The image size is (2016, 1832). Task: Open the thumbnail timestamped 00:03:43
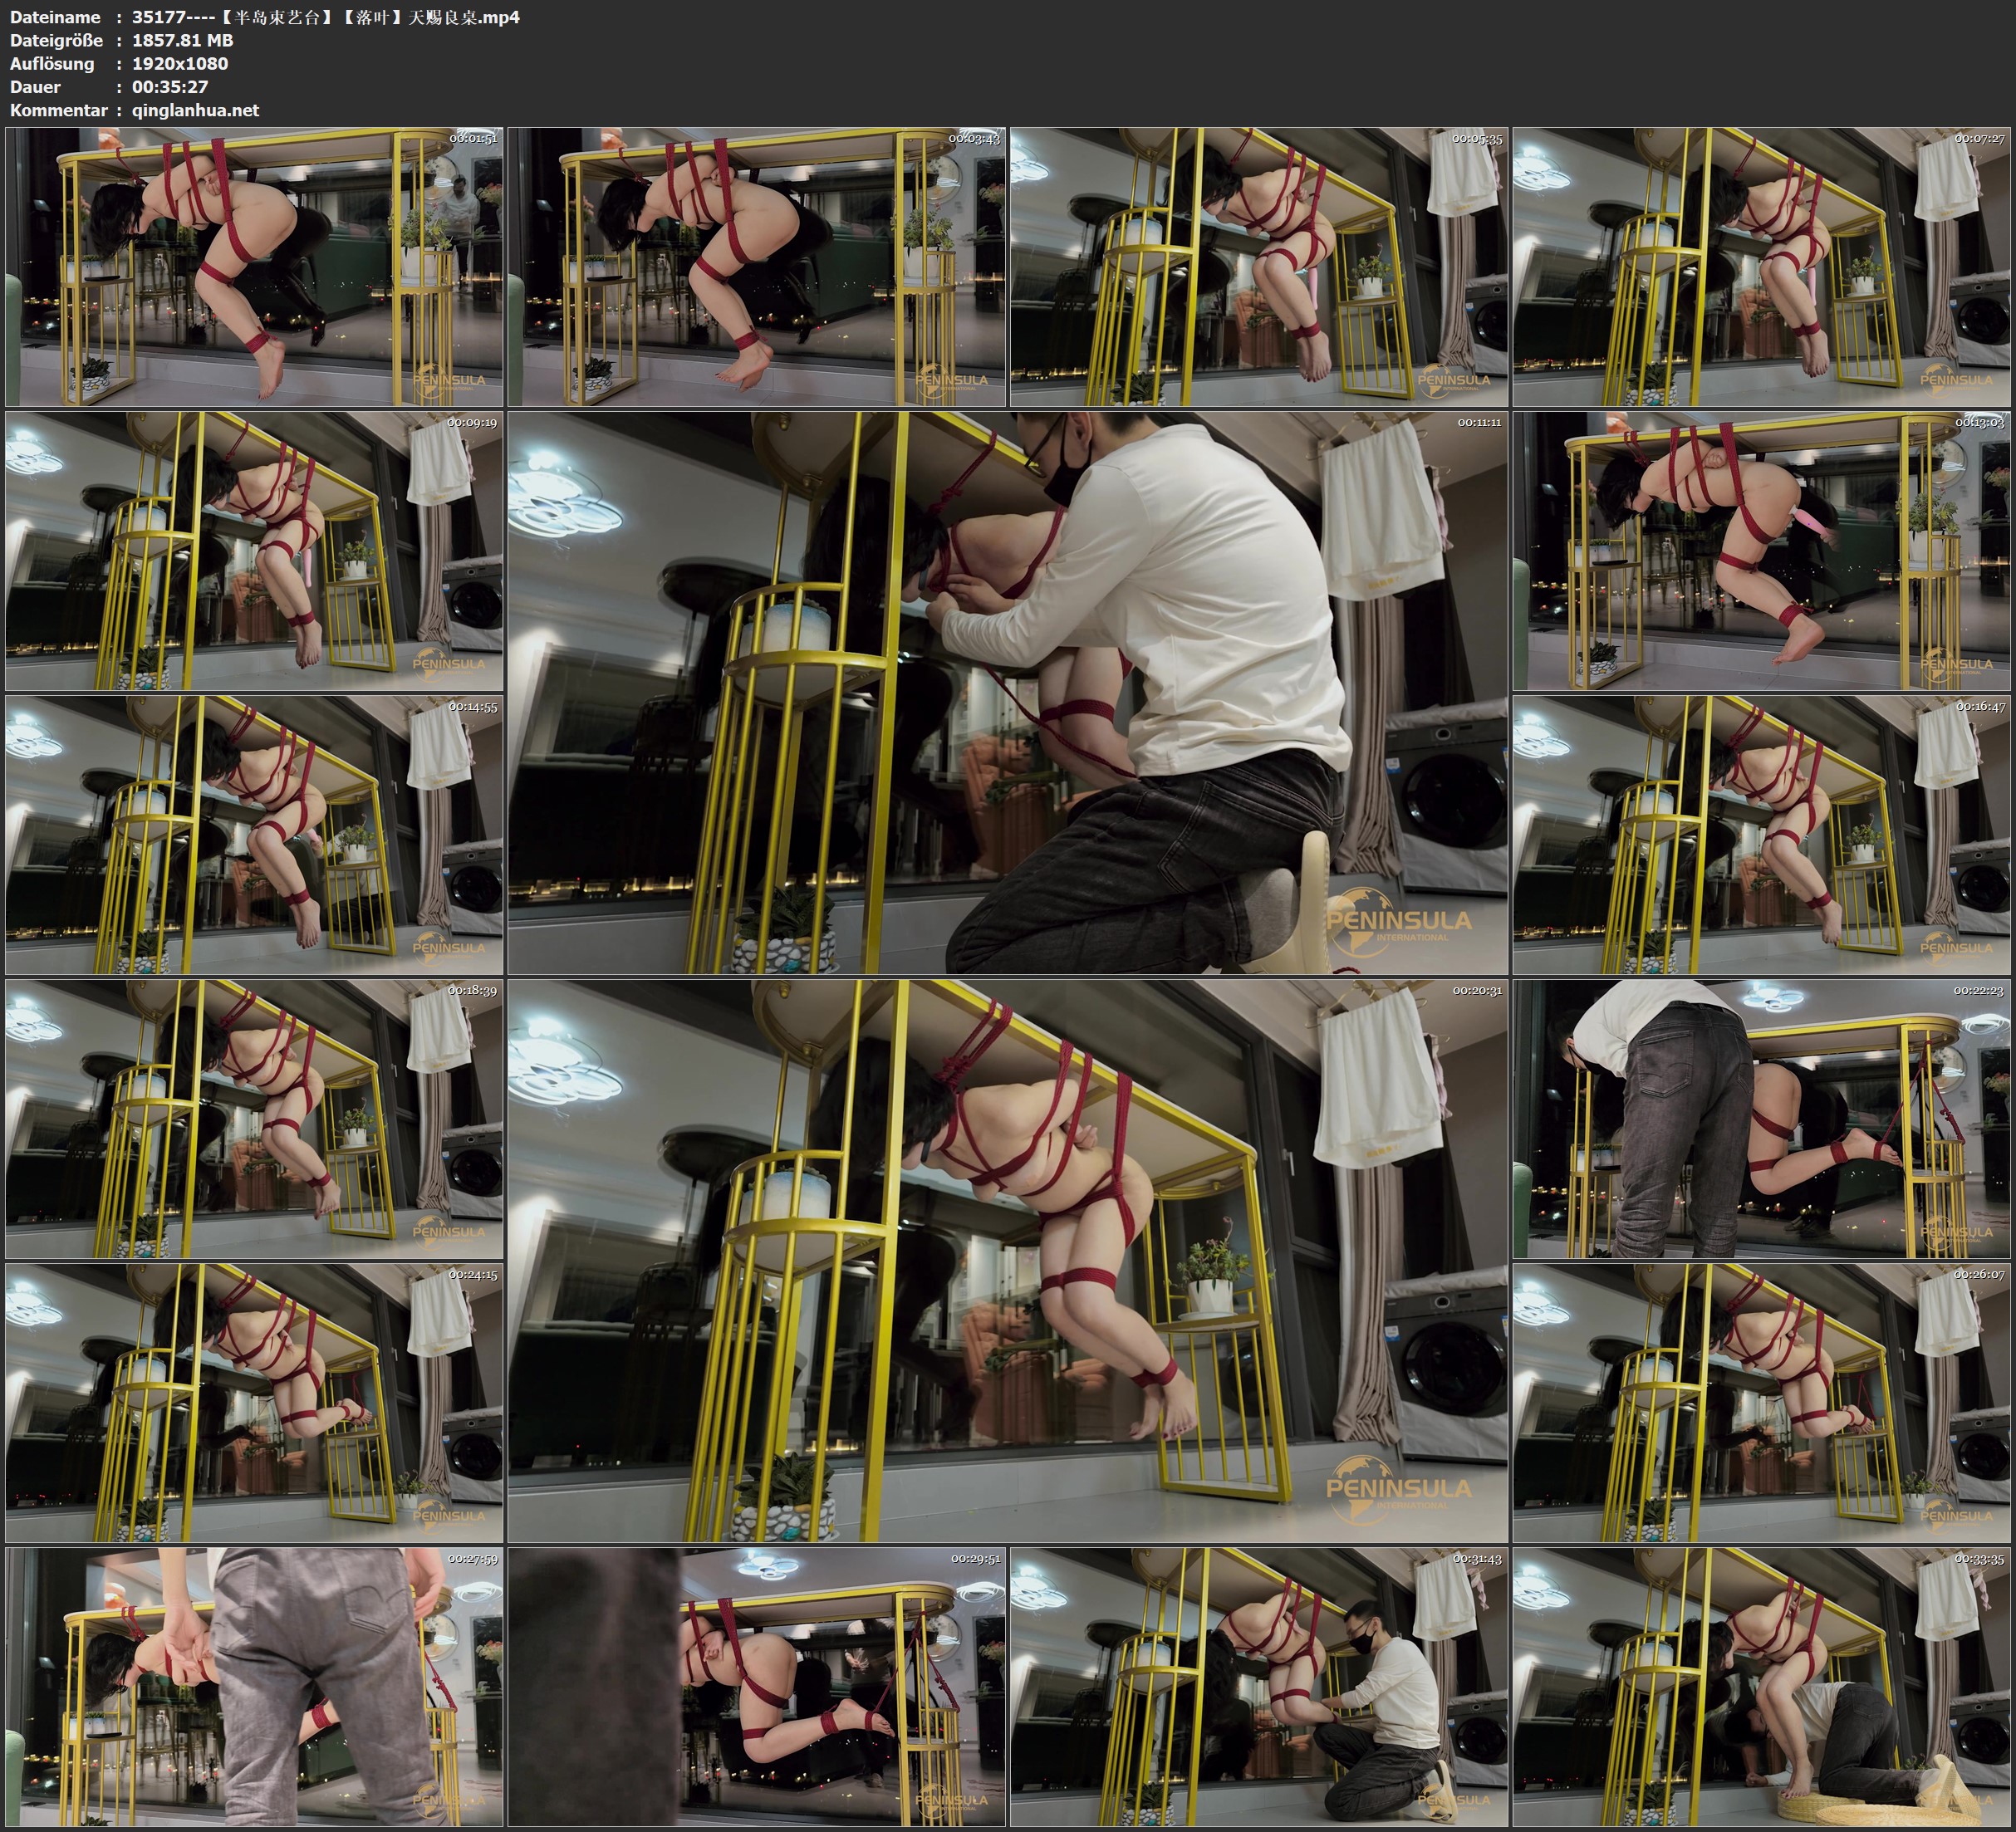point(757,267)
